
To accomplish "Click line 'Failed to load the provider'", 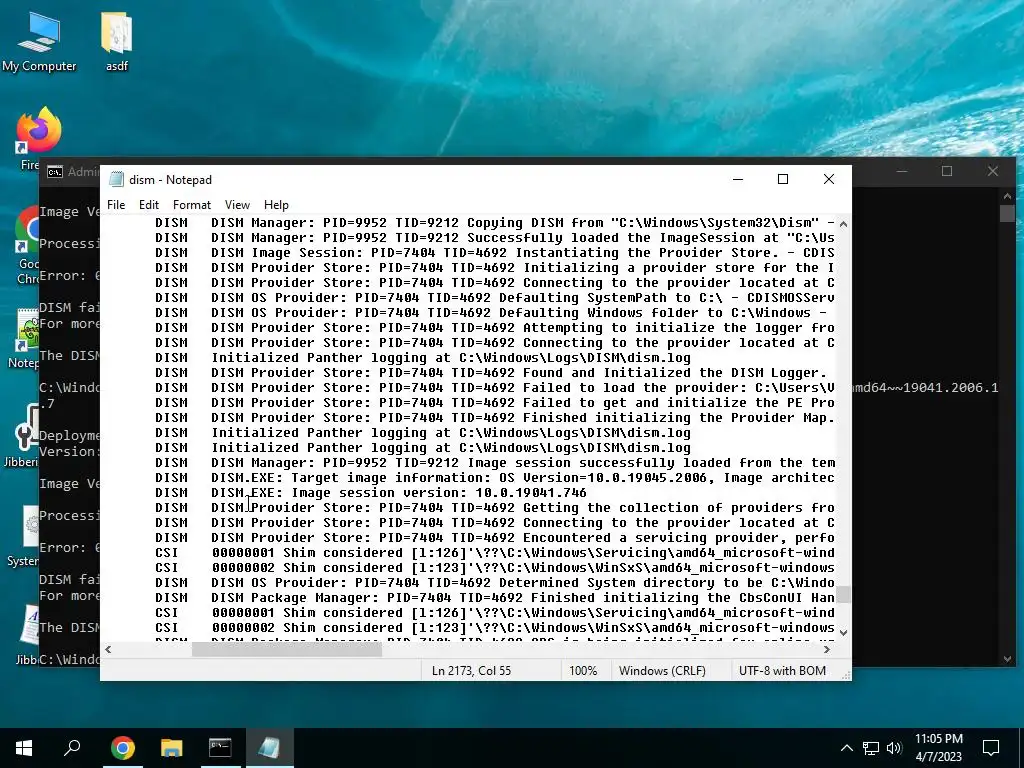I will [522, 387].
